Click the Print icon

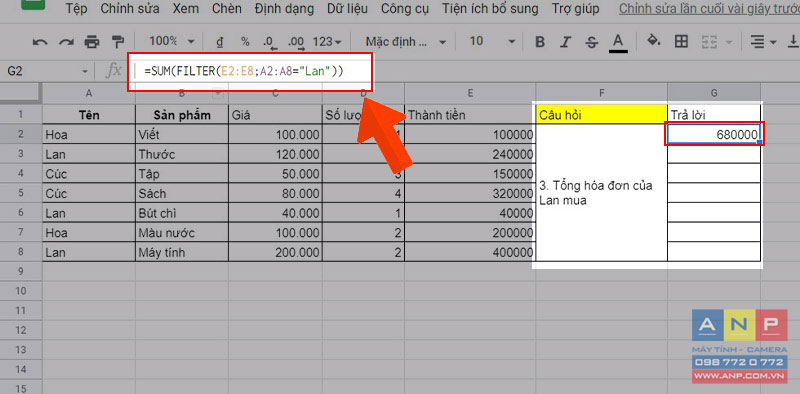pyautogui.click(x=92, y=41)
